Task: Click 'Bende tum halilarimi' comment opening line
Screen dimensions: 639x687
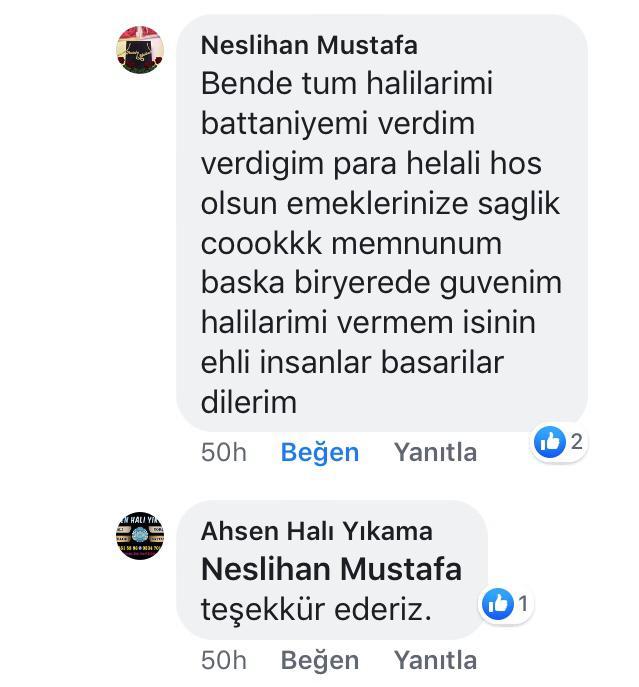Action: [x=347, y=83]
